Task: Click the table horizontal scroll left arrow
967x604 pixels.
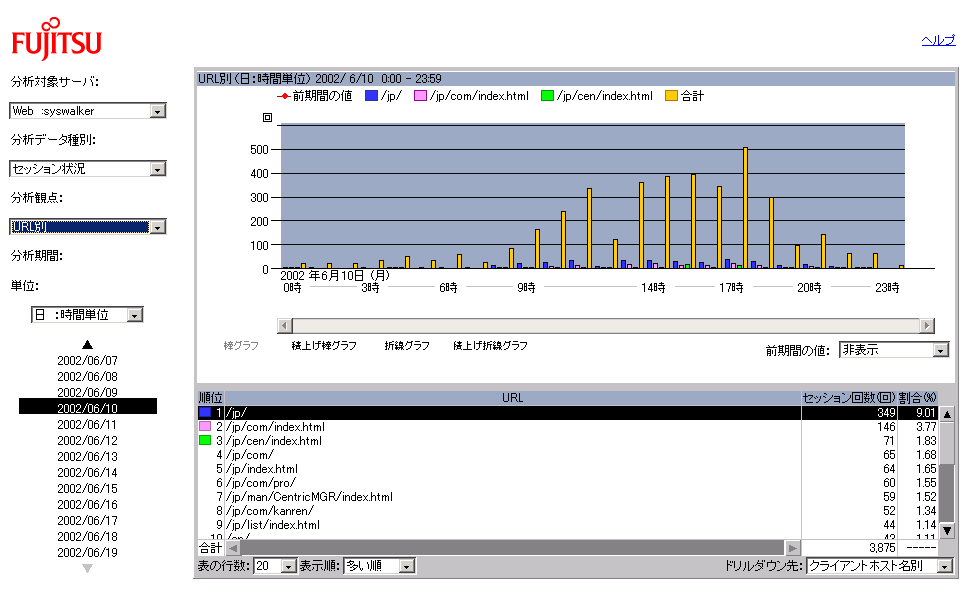Action: [233, 547]
